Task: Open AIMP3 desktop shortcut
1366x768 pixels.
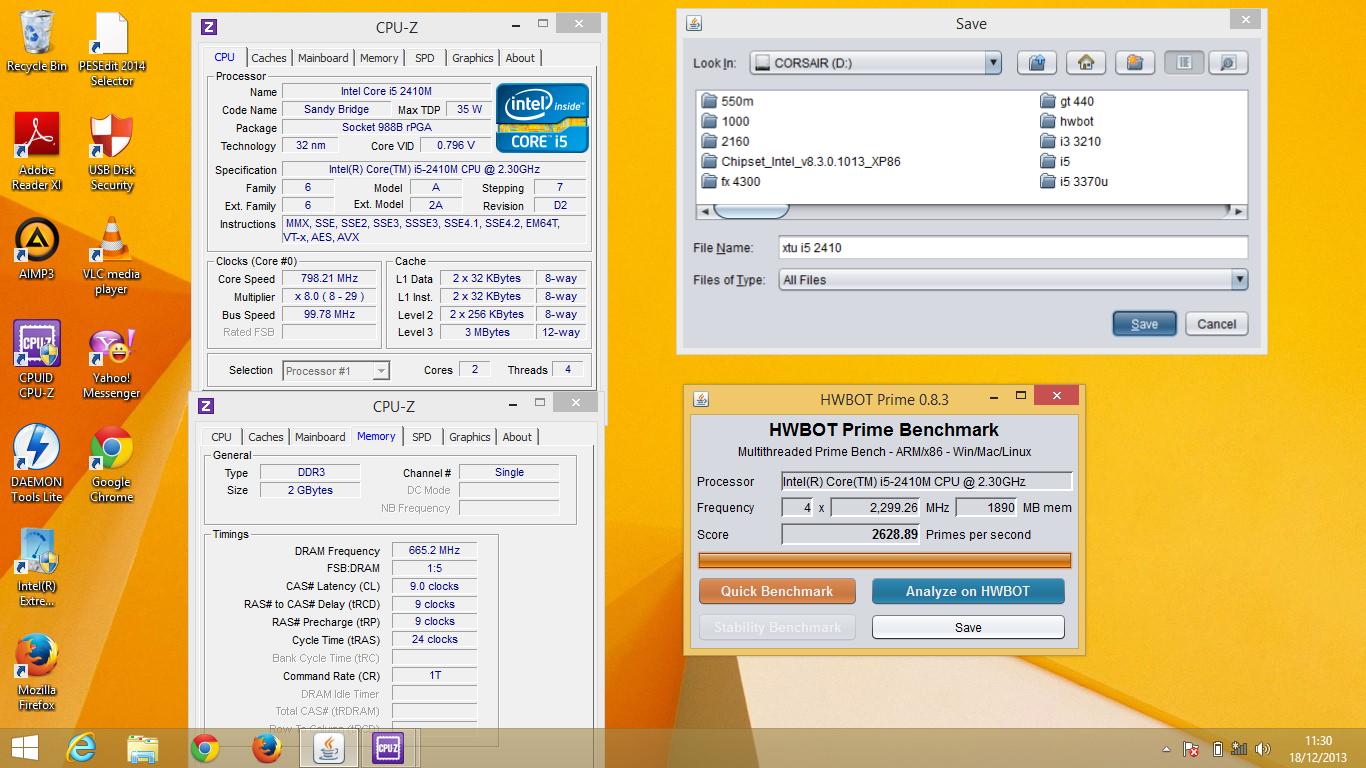Action: tap(37, 250)
